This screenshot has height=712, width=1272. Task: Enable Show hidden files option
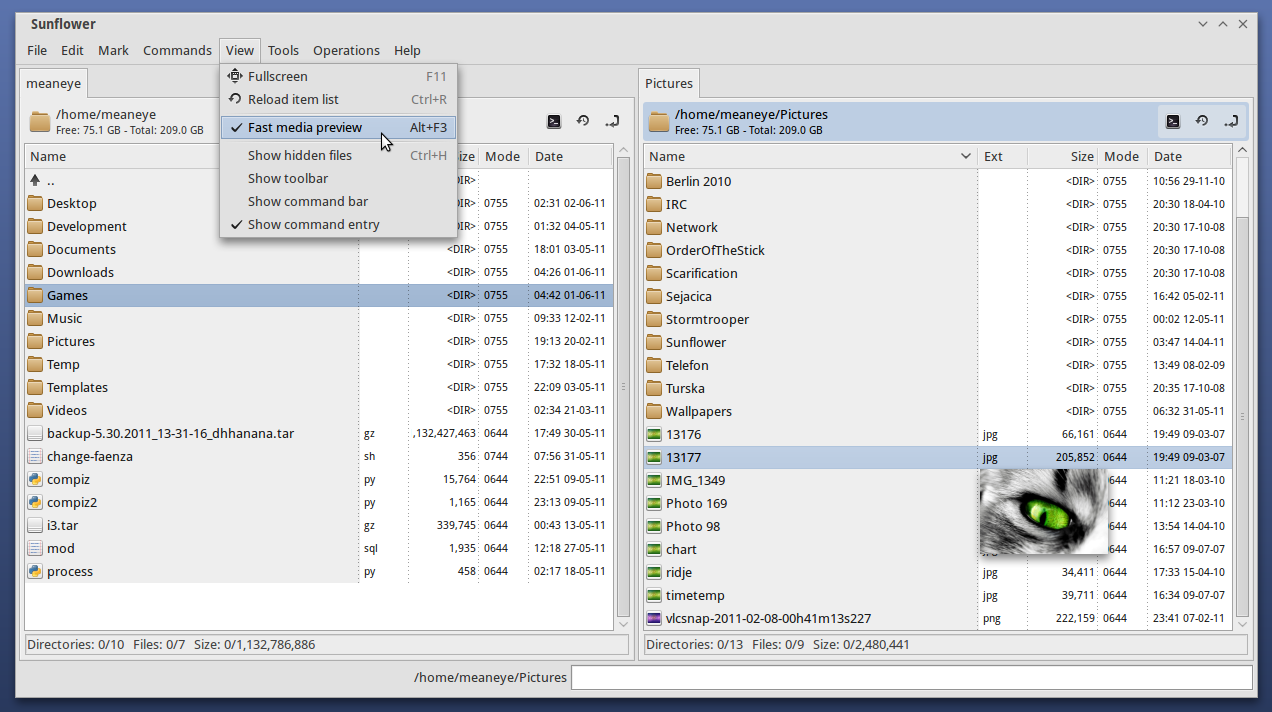point(300,155)
